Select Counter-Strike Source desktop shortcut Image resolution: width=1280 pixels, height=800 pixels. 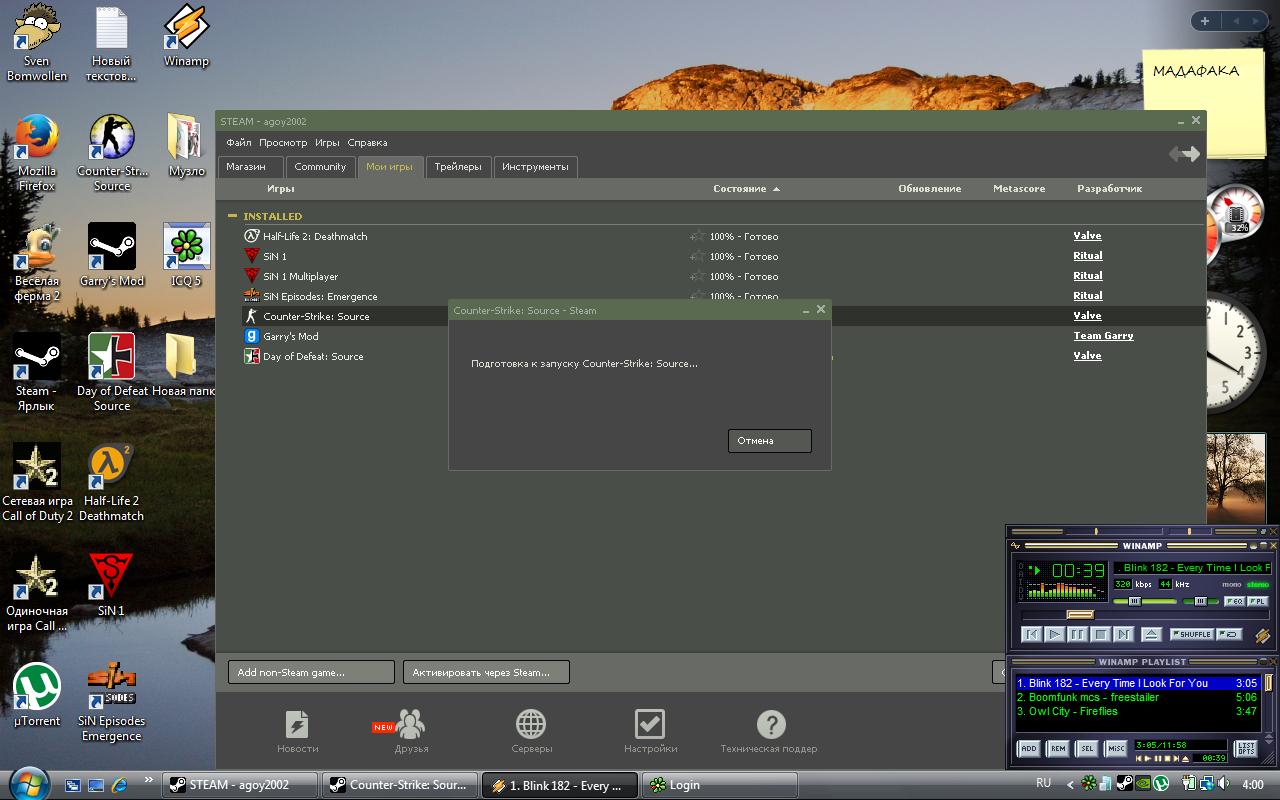coord(112,152)
